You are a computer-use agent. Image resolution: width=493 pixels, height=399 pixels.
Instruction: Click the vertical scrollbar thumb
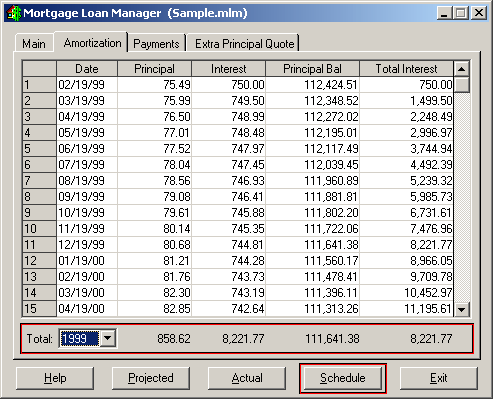pos(462,85)
